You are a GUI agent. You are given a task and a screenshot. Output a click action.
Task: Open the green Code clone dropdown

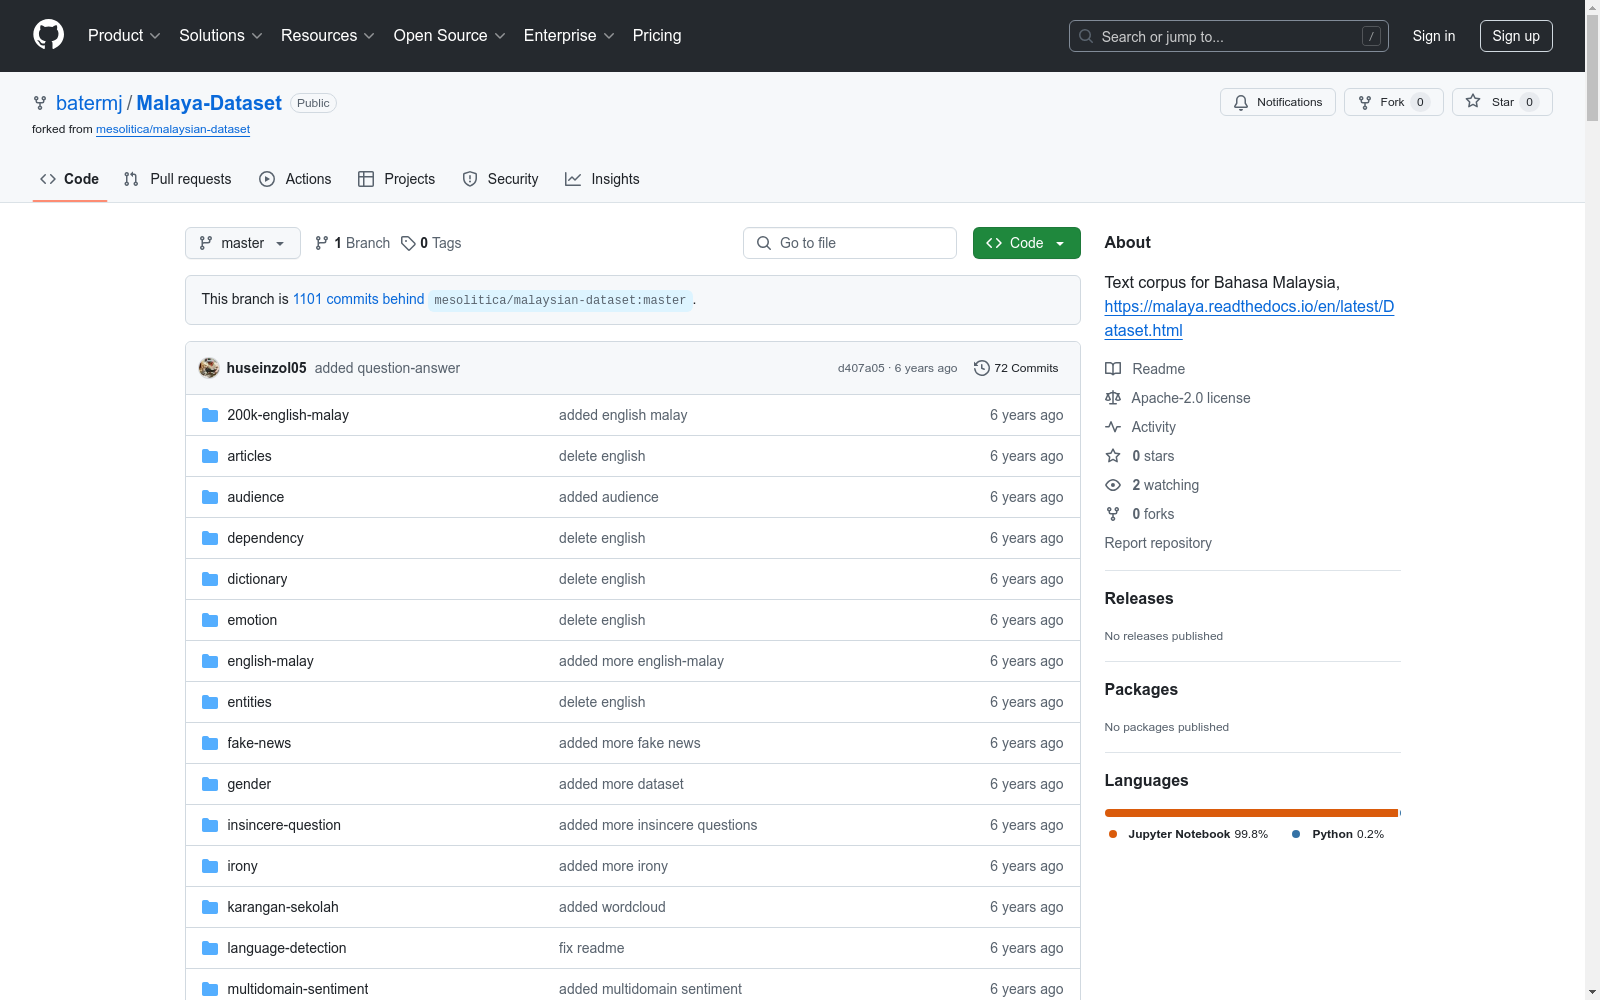(1027, 243)
